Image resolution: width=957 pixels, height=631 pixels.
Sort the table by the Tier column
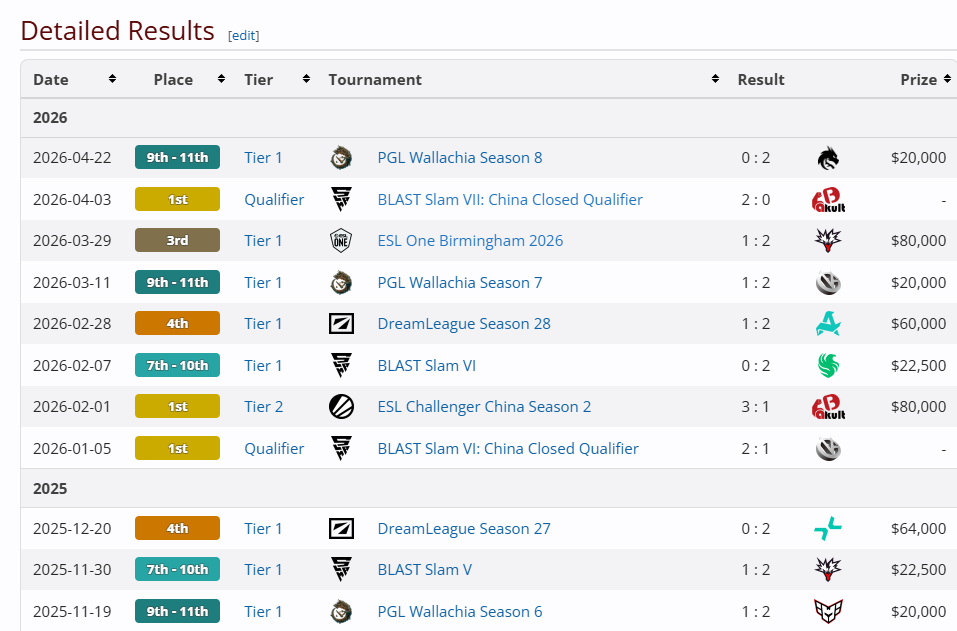tap(306, 79)
